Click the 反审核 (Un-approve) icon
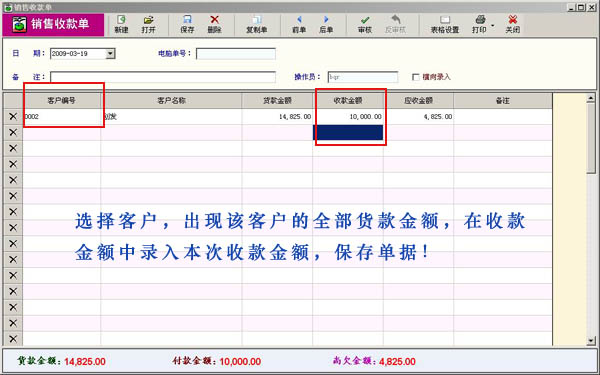The width and height of the screenshot is (600, 375). (395, 24)
